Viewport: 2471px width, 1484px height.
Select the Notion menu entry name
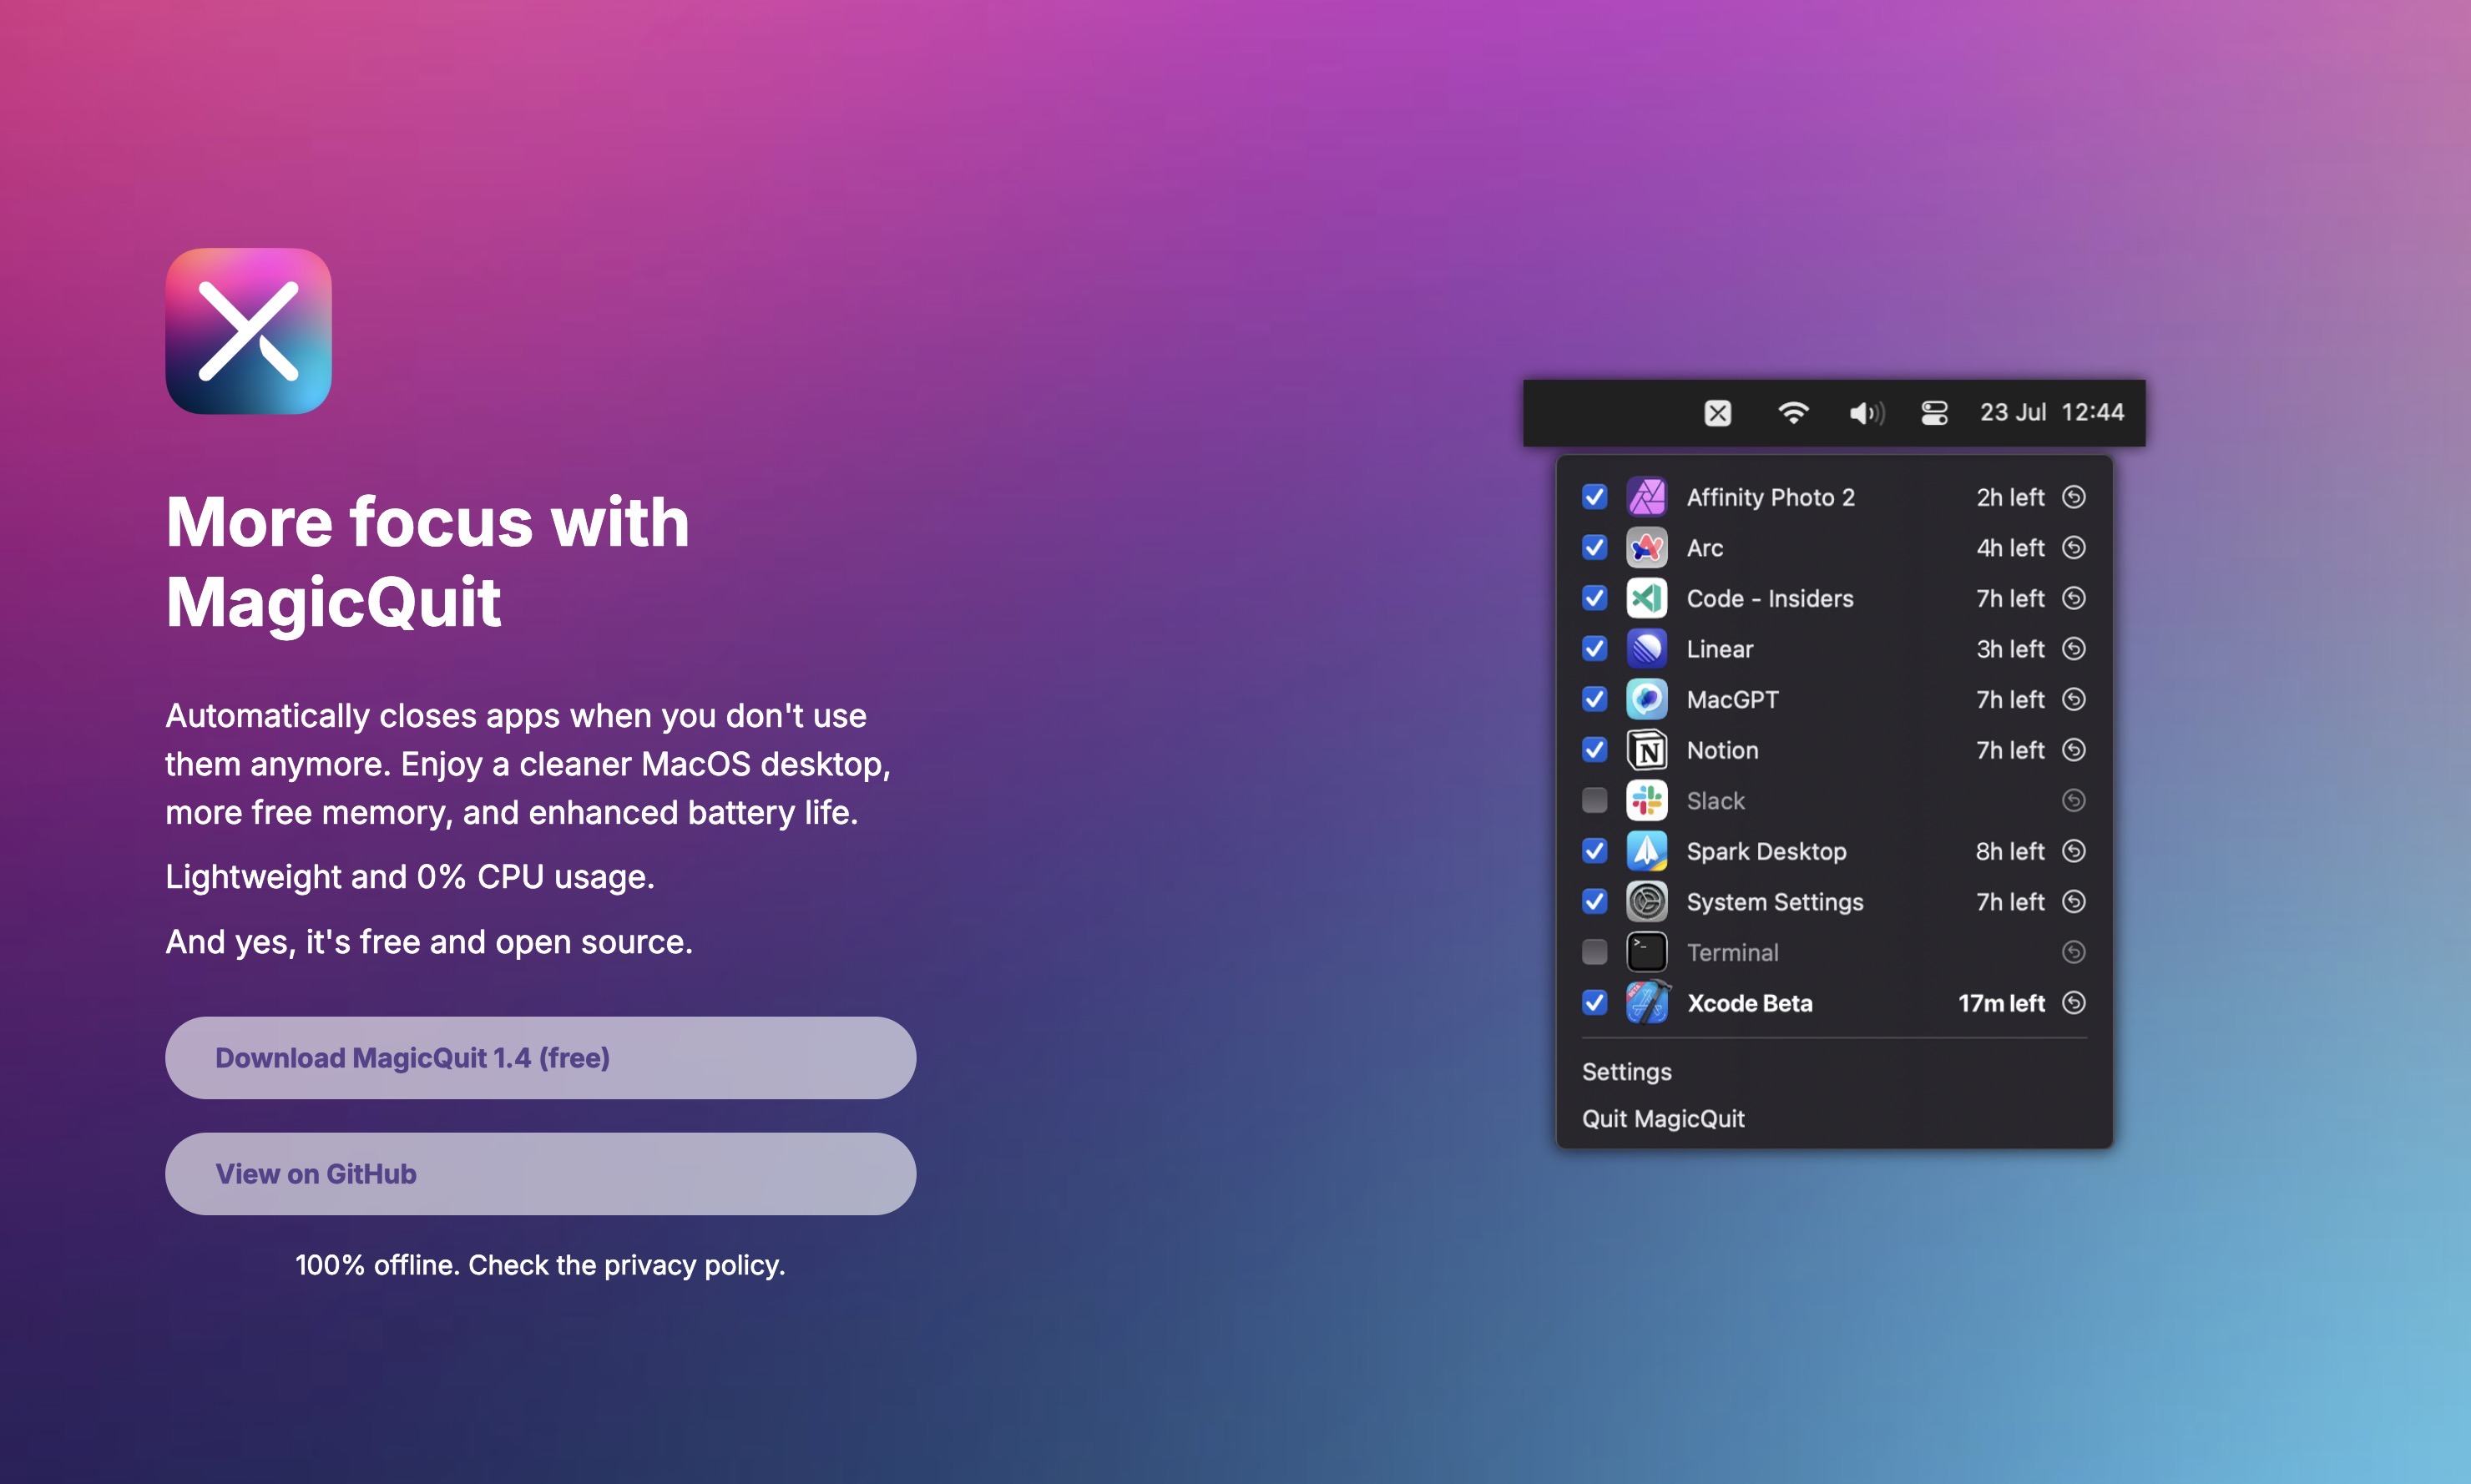point(1722,750)
